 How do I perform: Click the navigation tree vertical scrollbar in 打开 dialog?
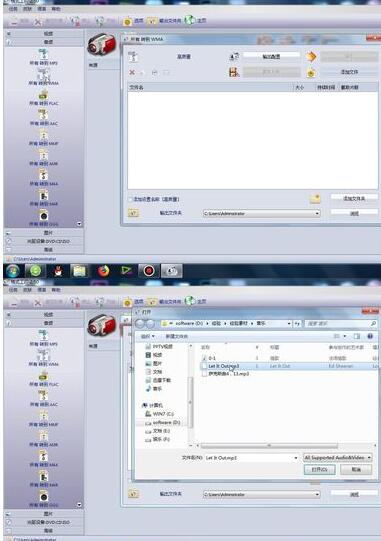pos(190,402)
